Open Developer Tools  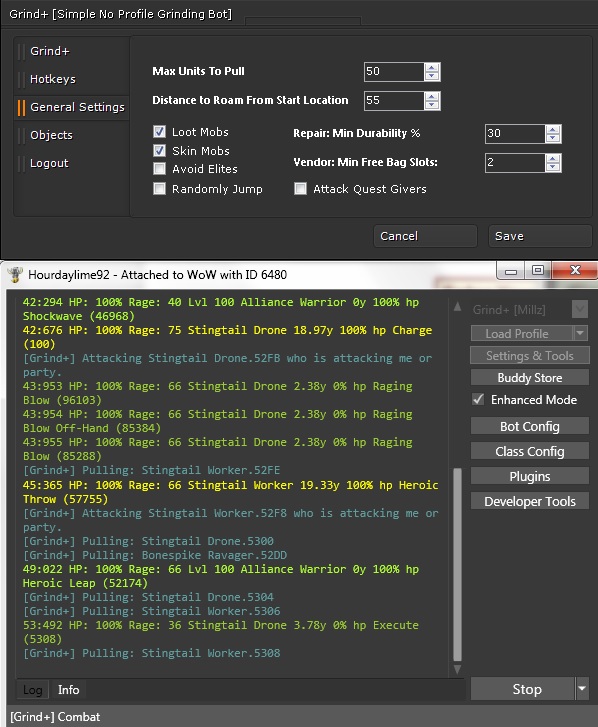point(530,501)
